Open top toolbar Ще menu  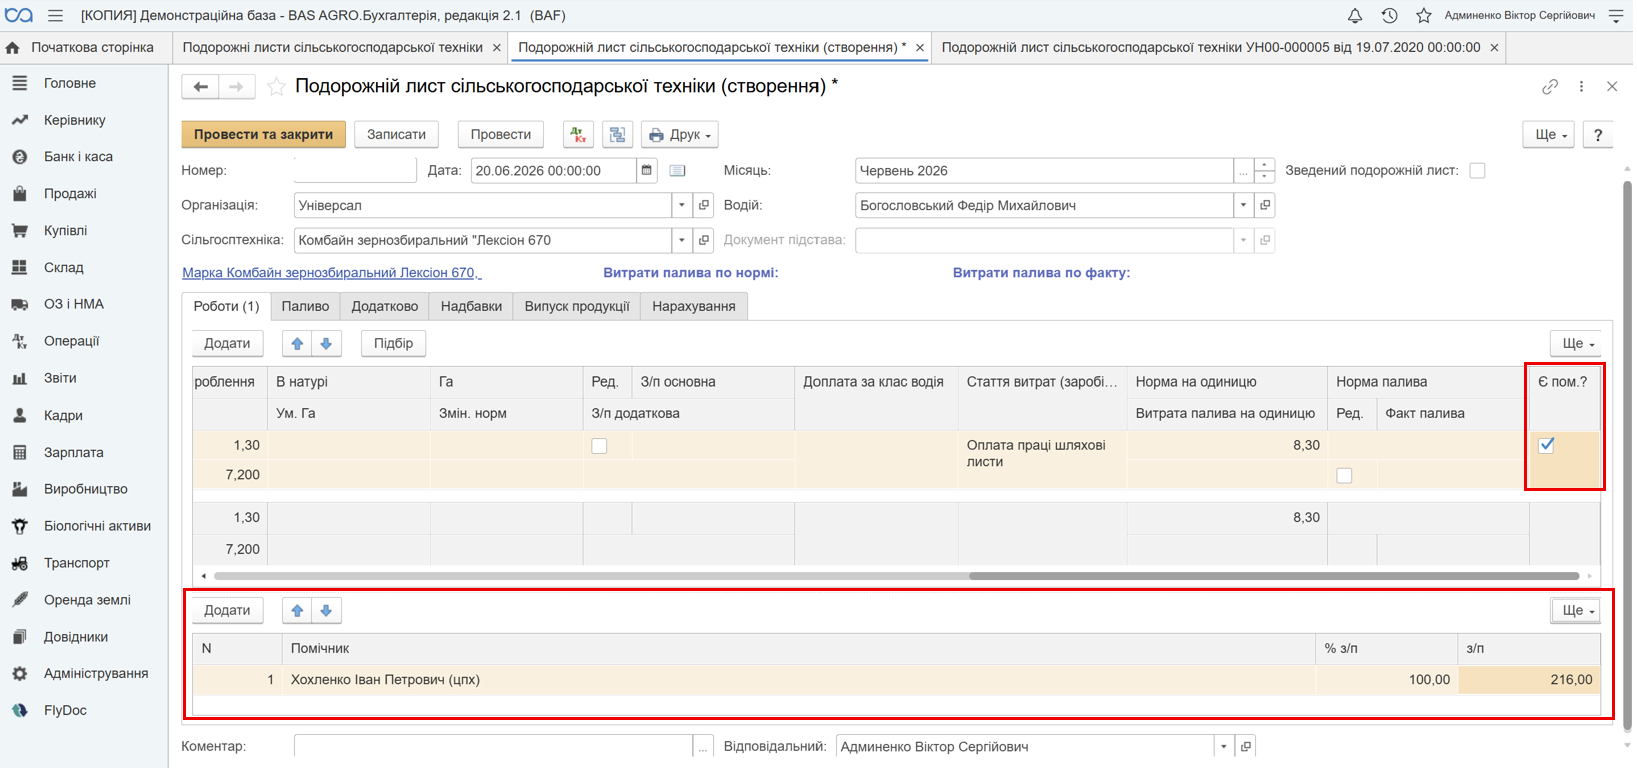coord(1549,134)
